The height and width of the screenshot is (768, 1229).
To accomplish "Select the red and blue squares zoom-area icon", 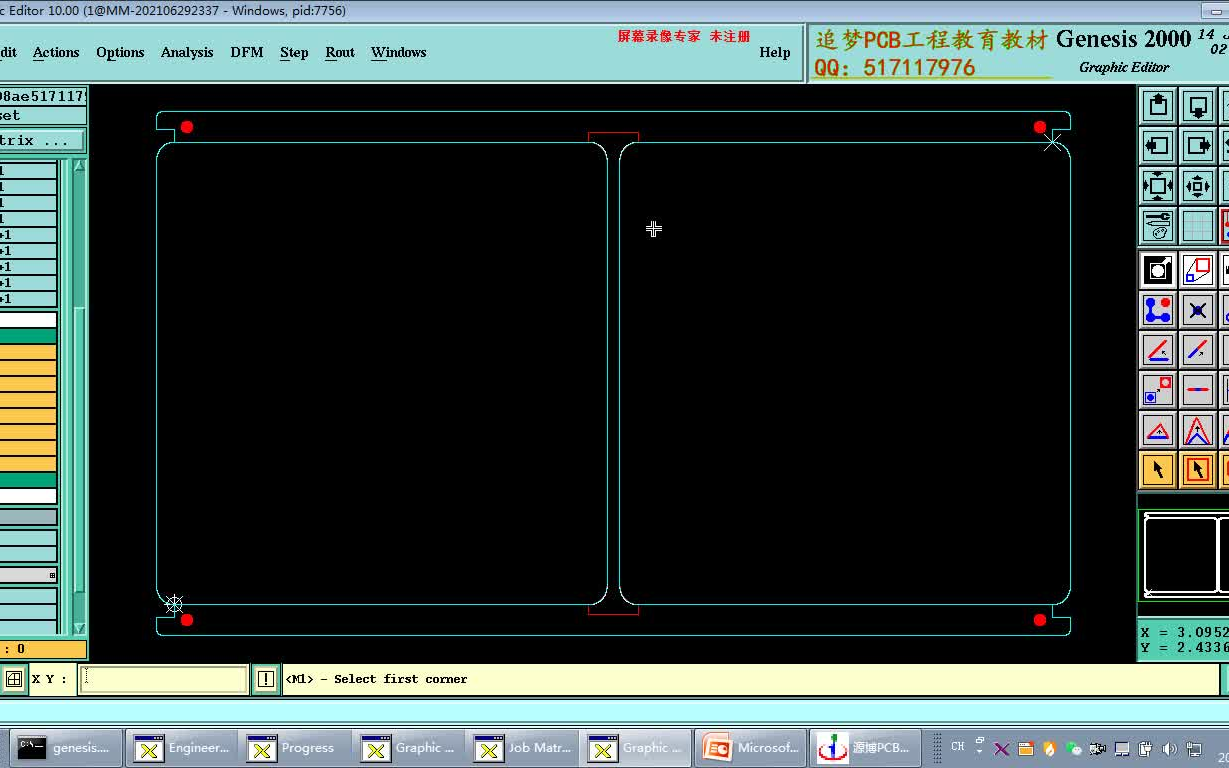I will pyautogui.click(x=1197, y=269).
